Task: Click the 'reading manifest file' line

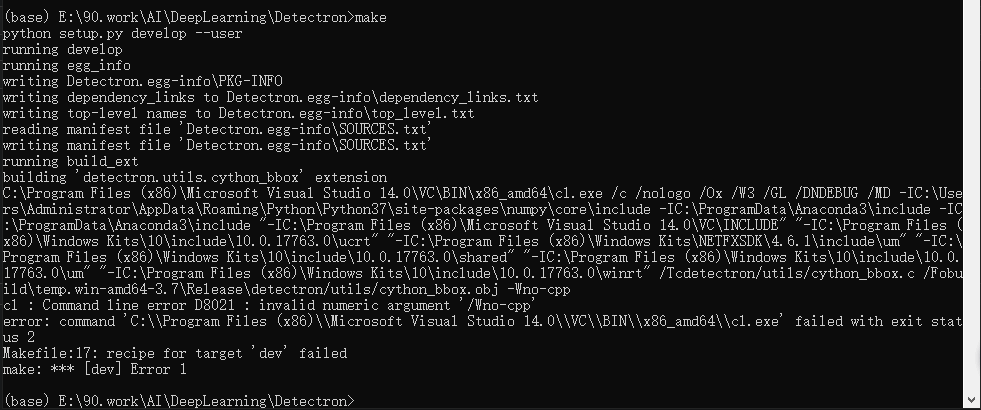Action: (x=217, y=129)
